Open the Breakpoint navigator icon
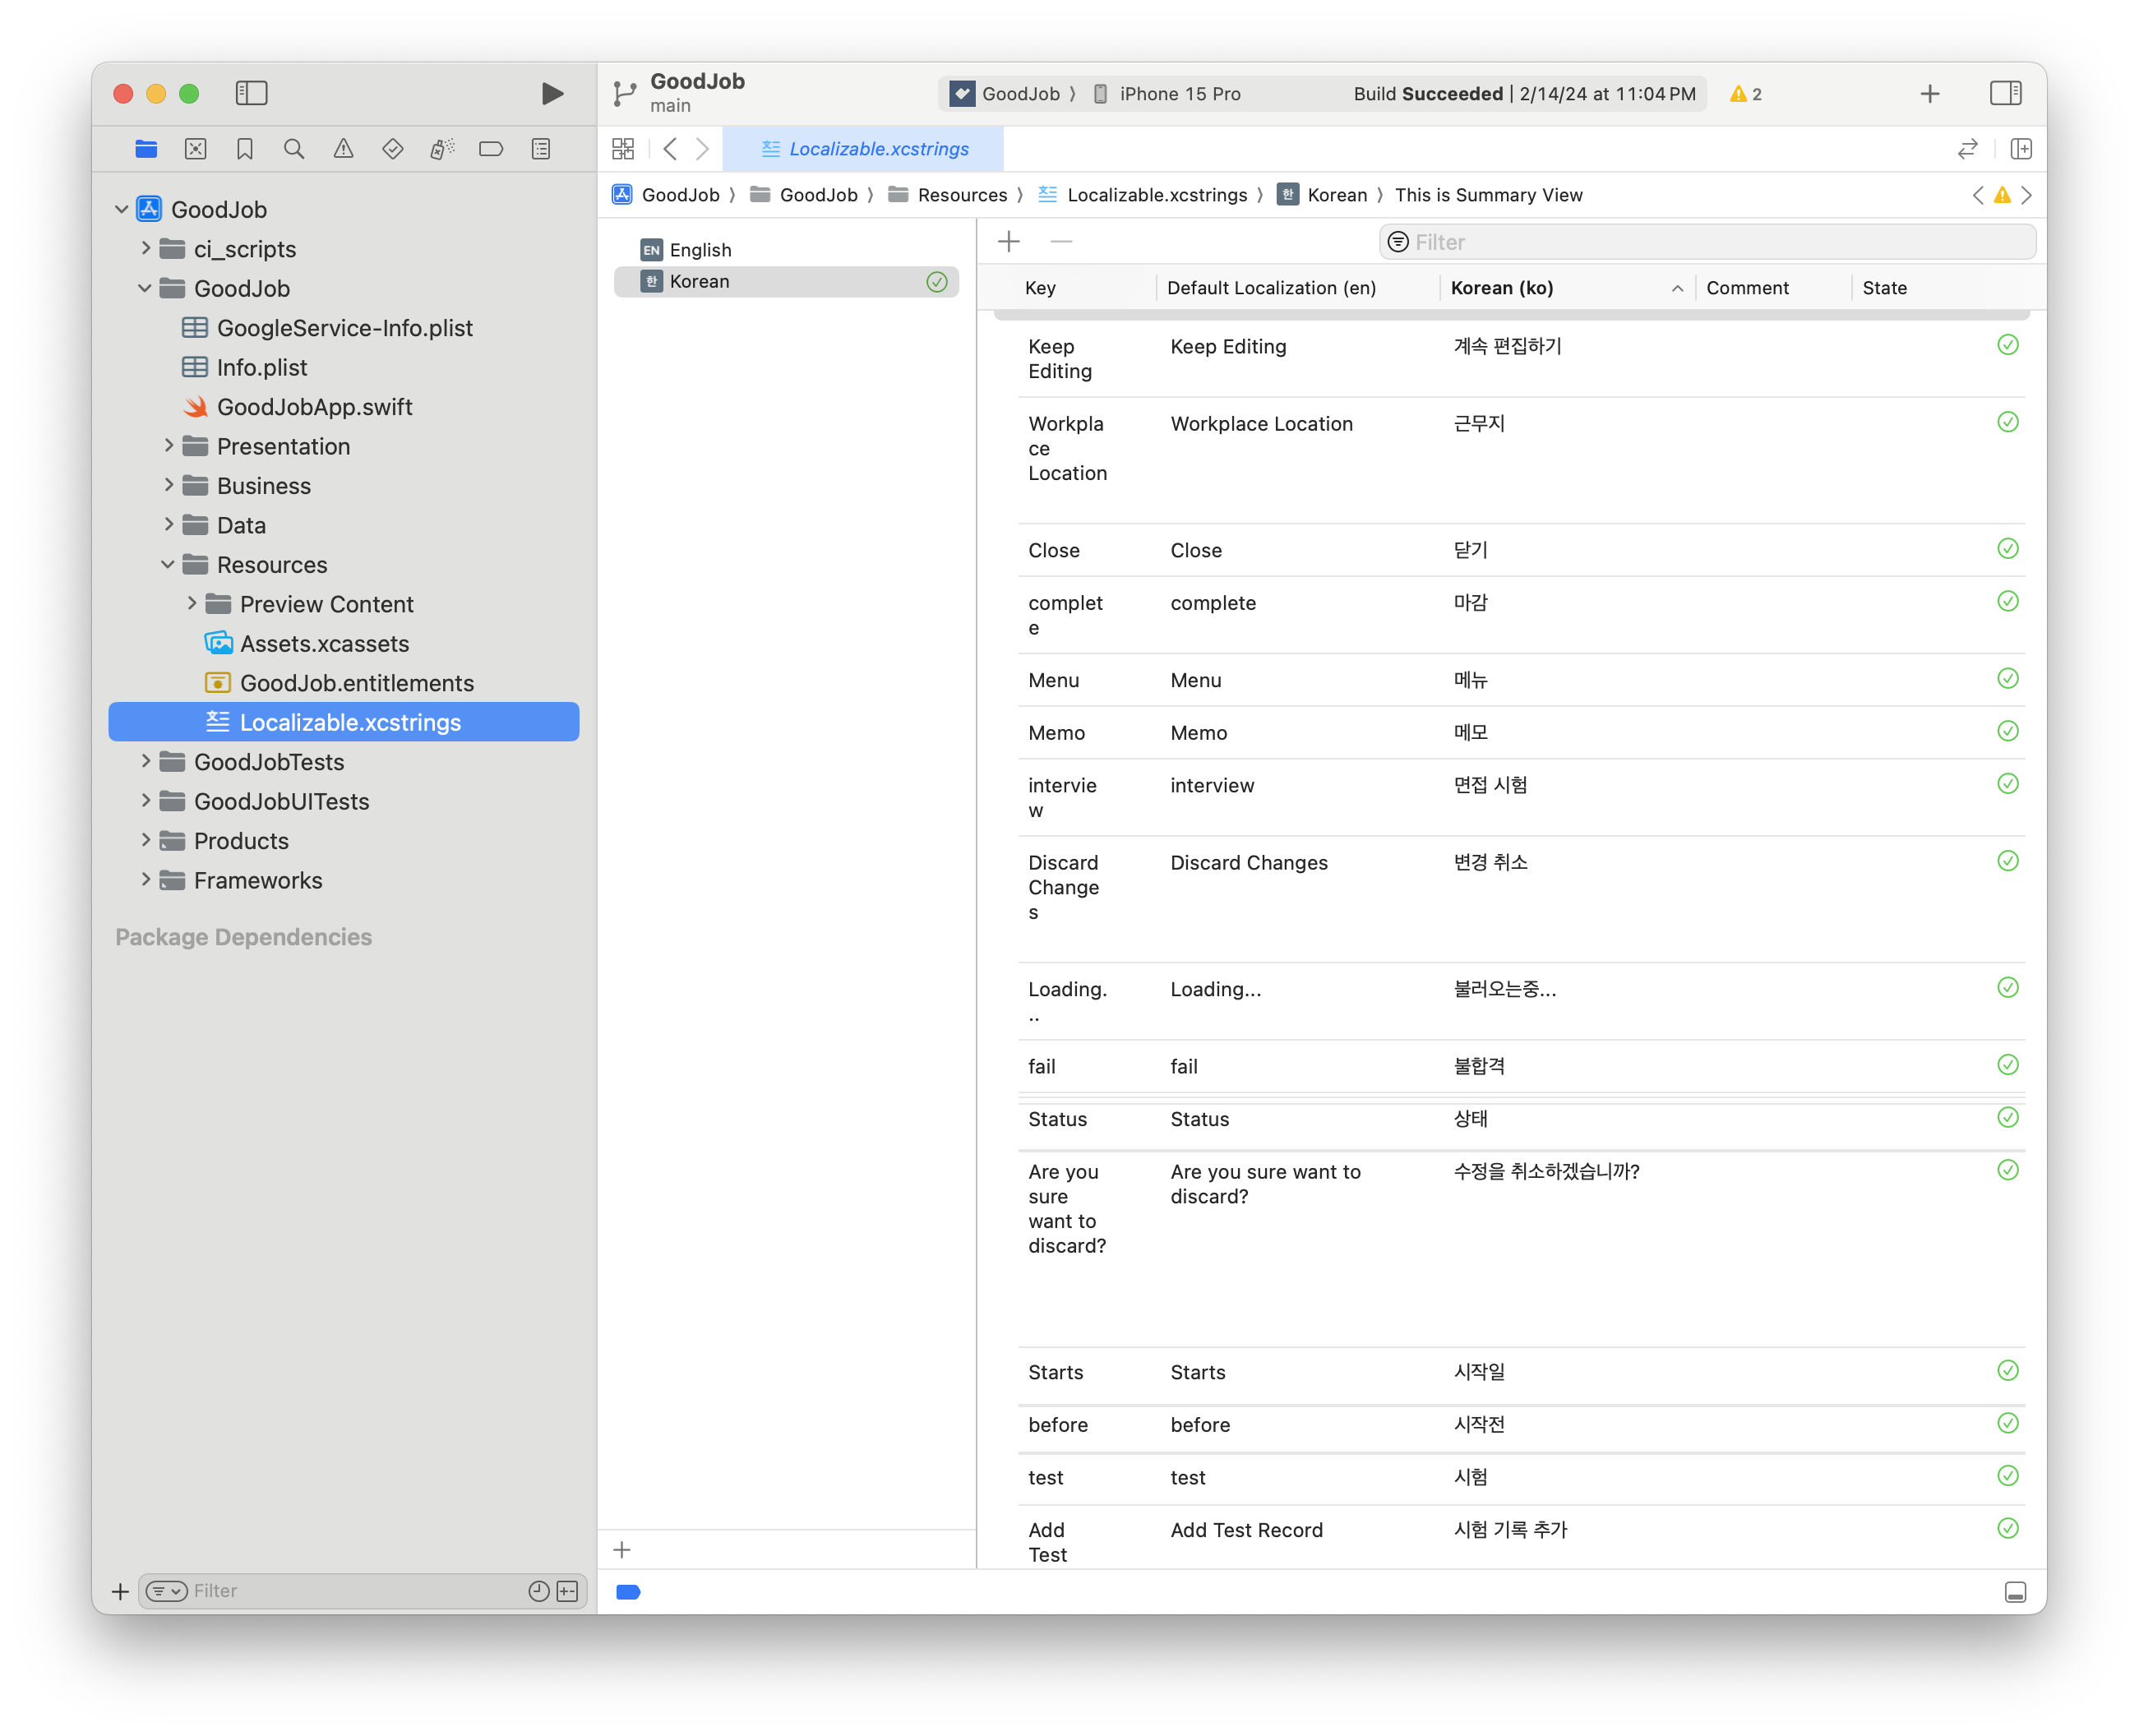The height and width of the screenshot is (1736, 2139). [x=491, y=149]
